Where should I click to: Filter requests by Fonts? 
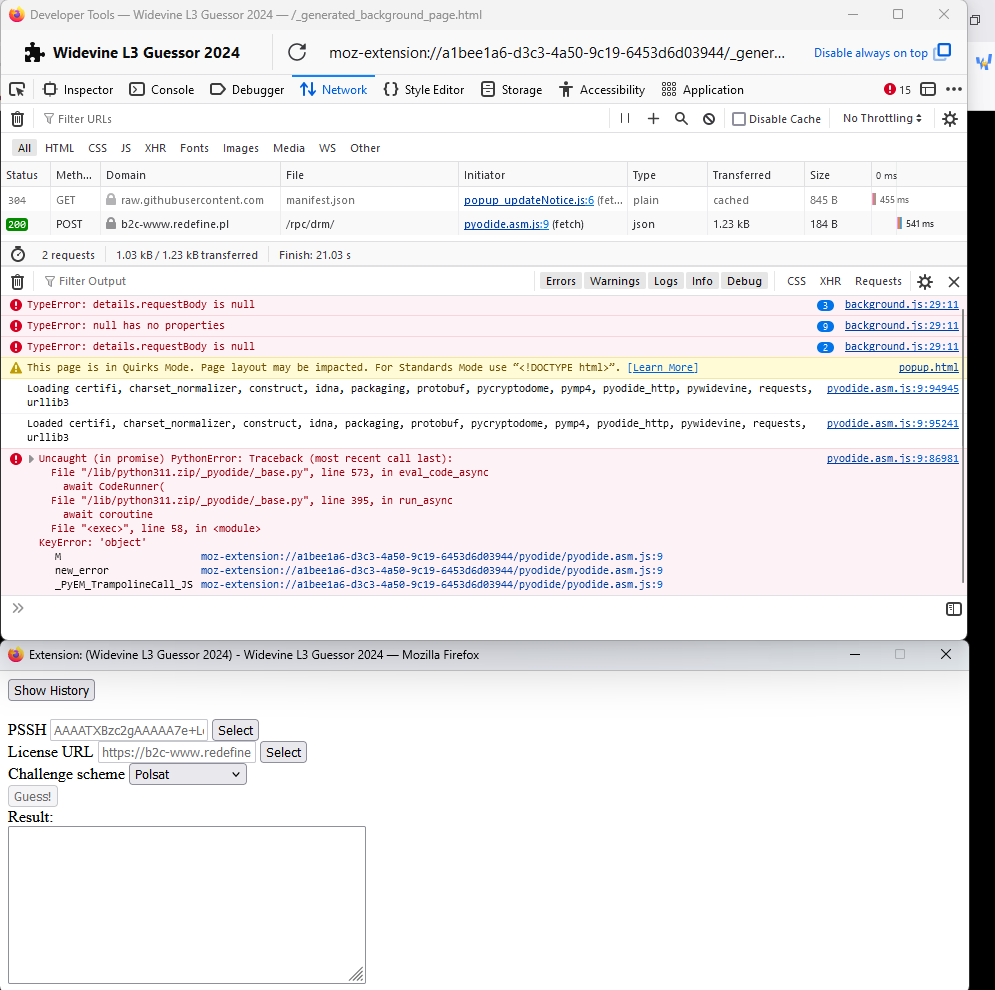point(194,148)
